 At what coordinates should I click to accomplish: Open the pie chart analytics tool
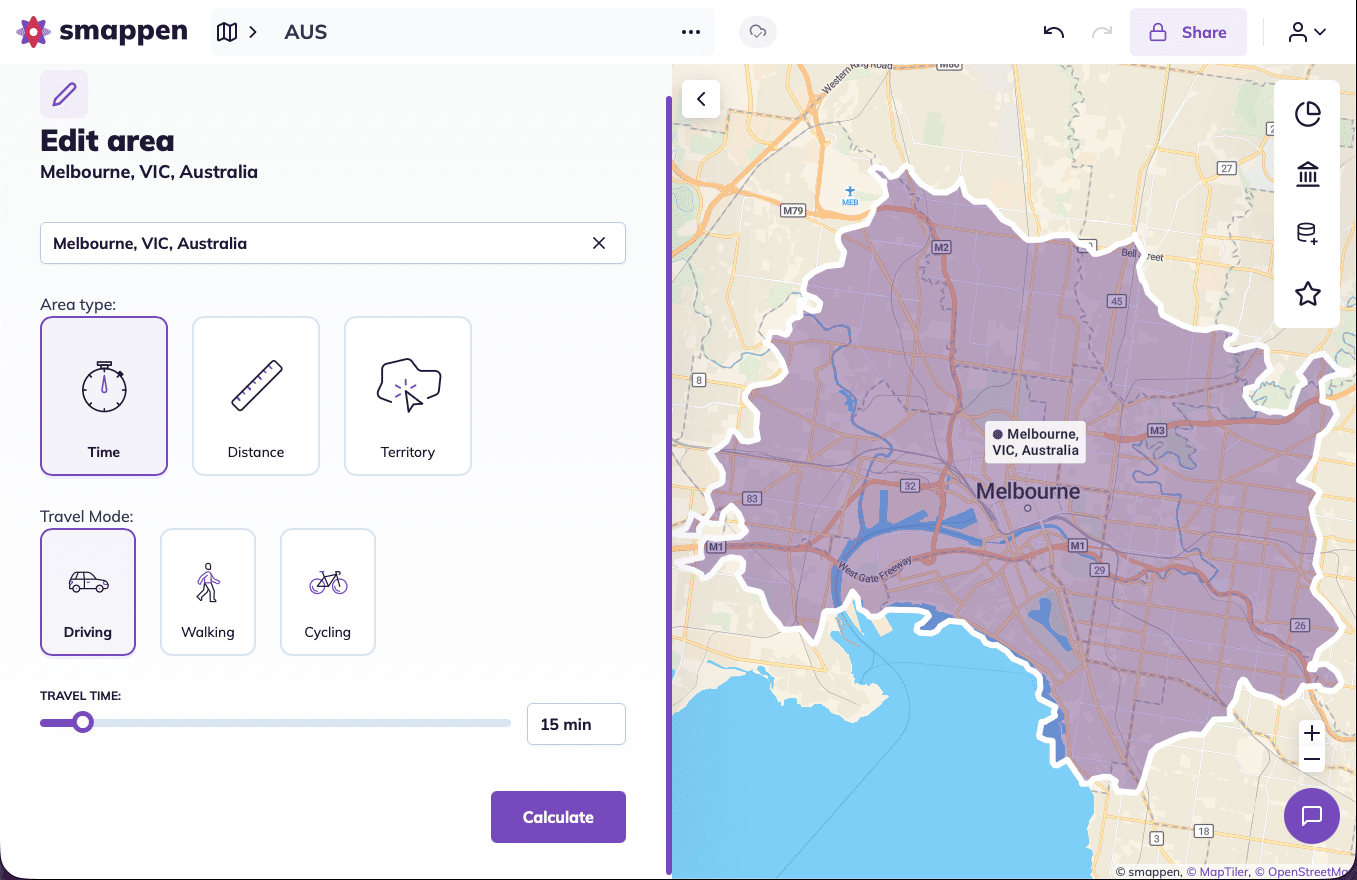pos(1307,115)
